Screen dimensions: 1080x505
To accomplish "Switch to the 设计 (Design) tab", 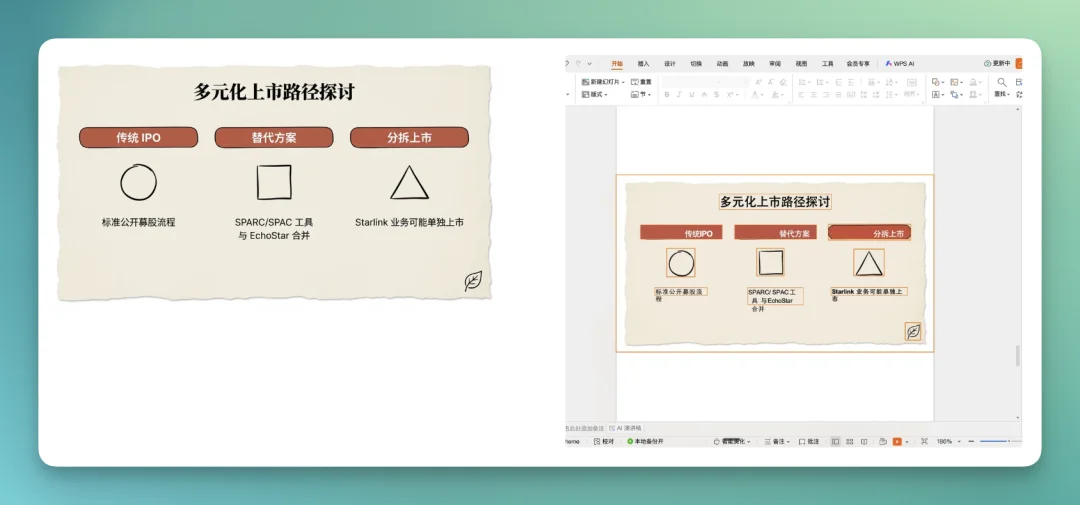I will click(x=669, y=63).
